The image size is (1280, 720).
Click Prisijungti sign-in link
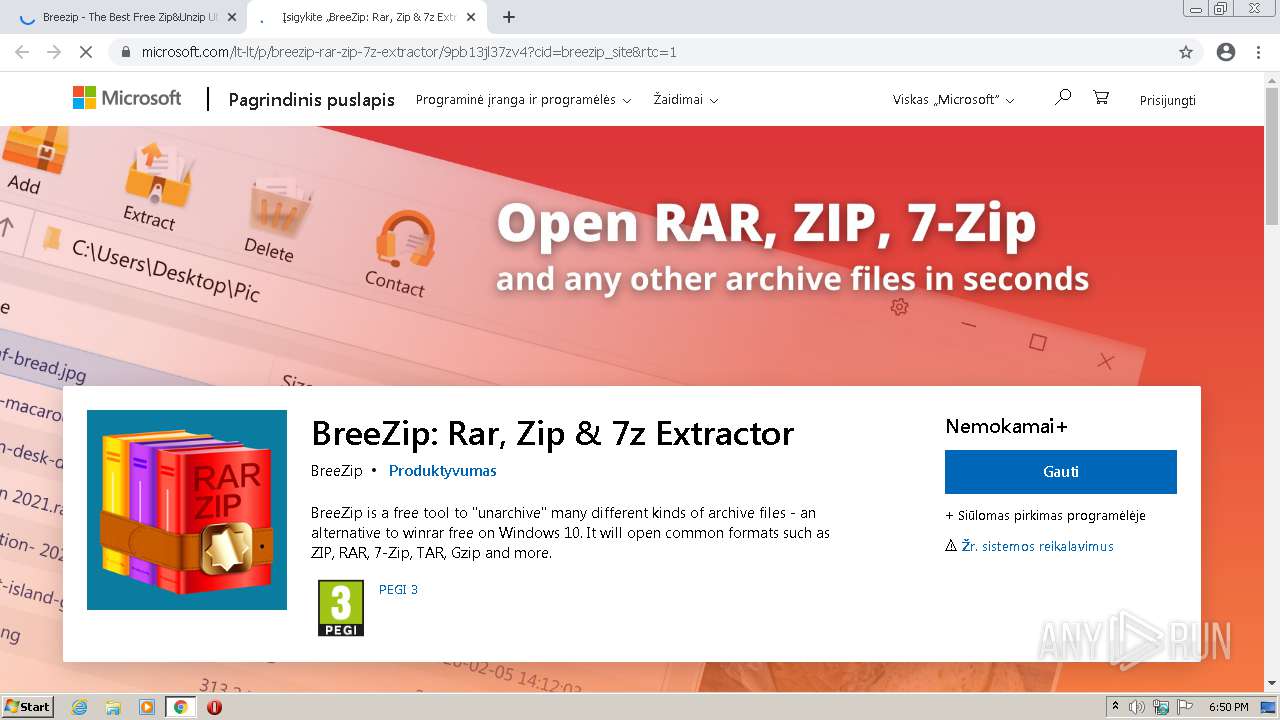1168,100
